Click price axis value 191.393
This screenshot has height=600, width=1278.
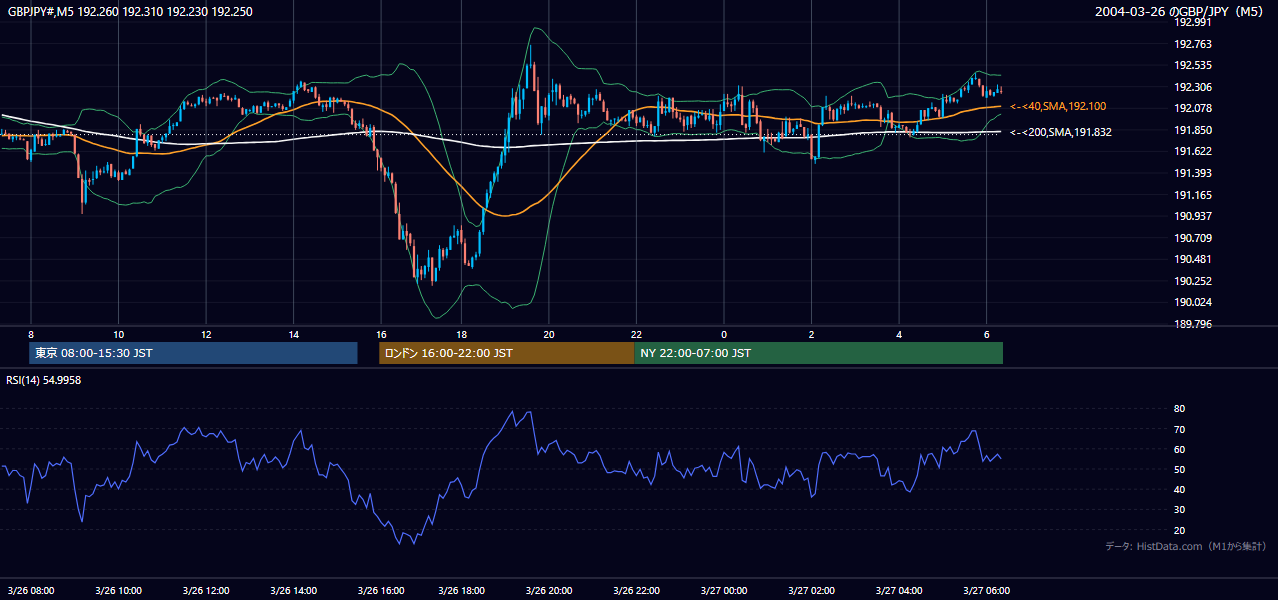1192,173
